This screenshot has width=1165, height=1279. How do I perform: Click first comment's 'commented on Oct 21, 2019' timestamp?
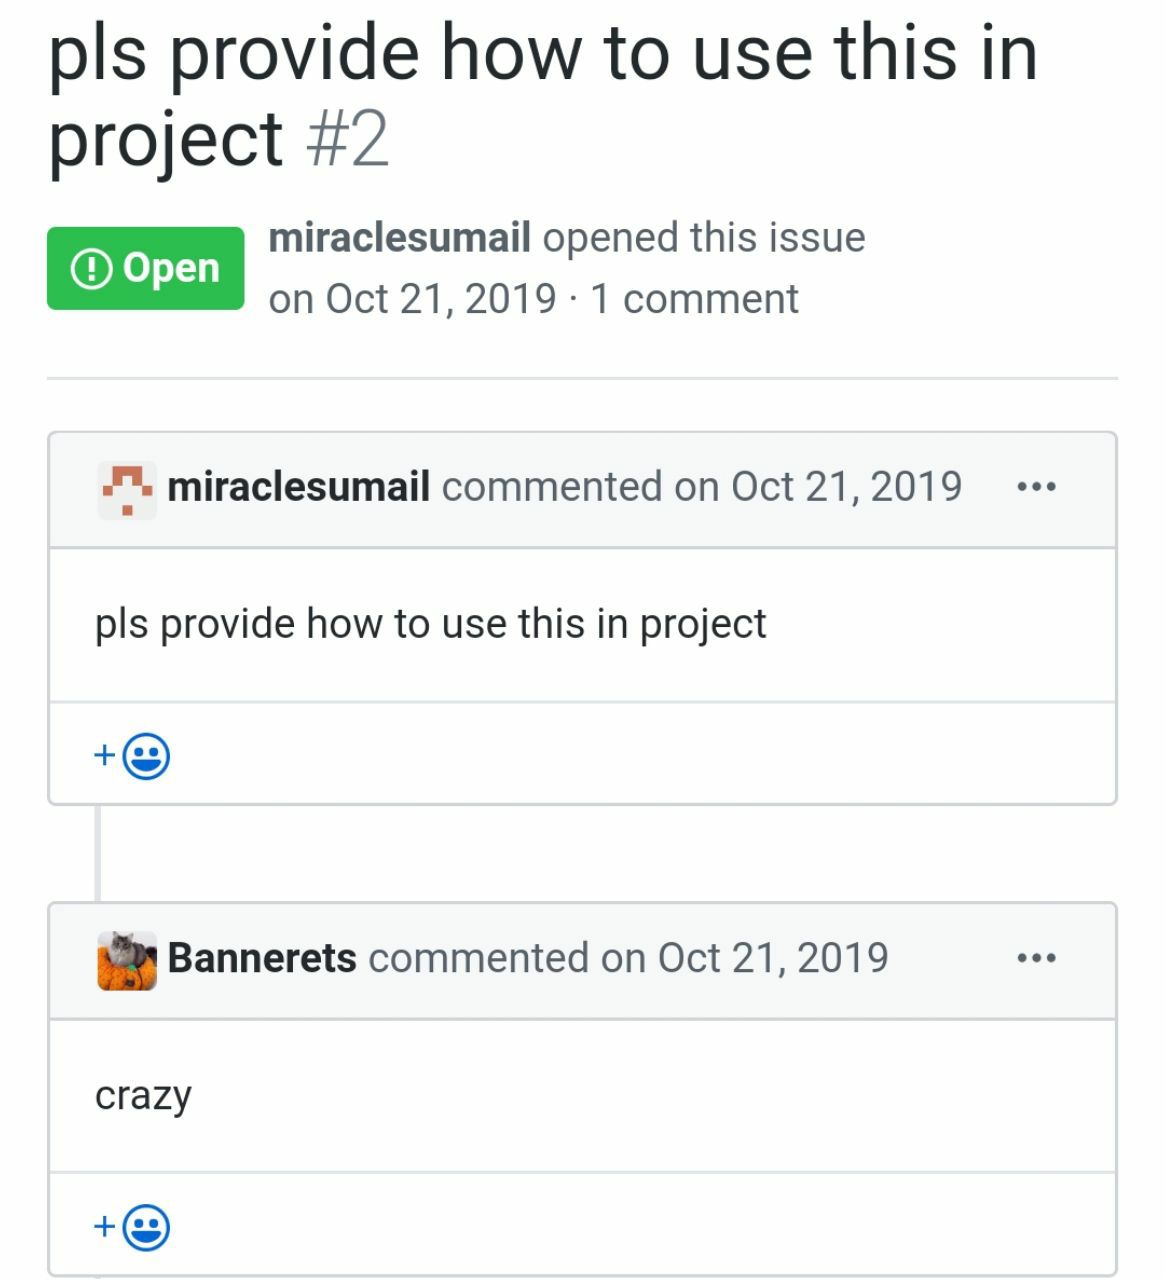(x=702, y=487)
